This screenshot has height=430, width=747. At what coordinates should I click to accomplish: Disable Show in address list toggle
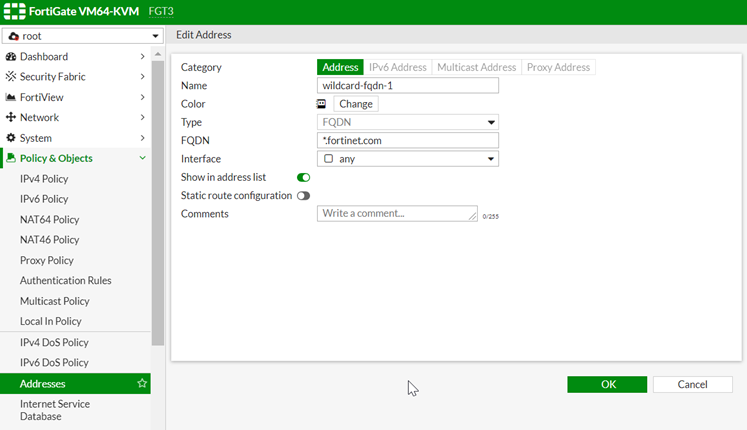click(303, 178)
